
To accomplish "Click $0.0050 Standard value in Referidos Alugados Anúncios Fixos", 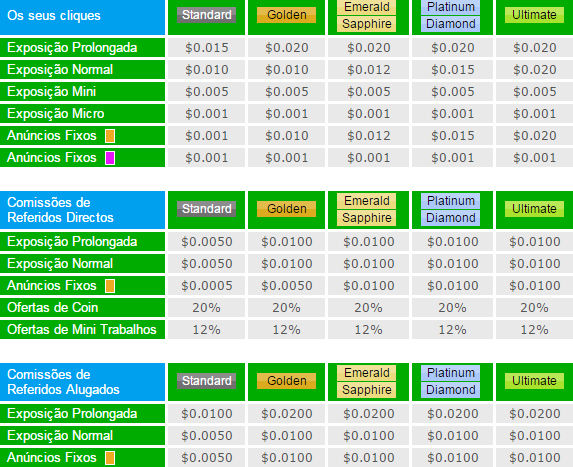I will [x=206, y=458].
